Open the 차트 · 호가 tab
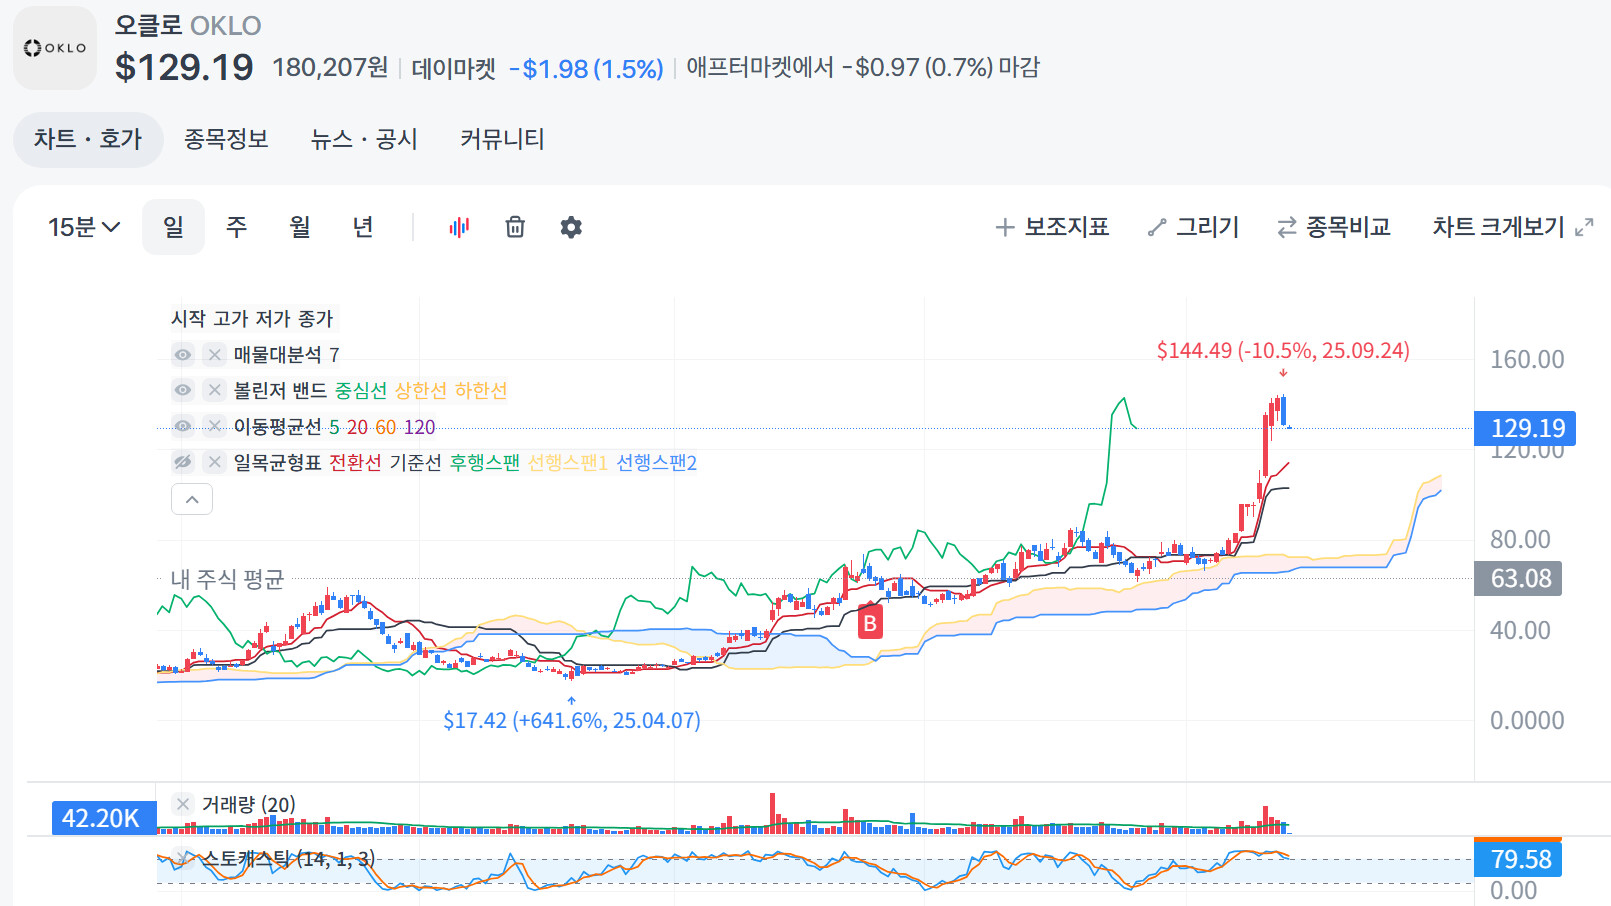The height and width of the screenshot is (906, 1611). pos(88,139)
